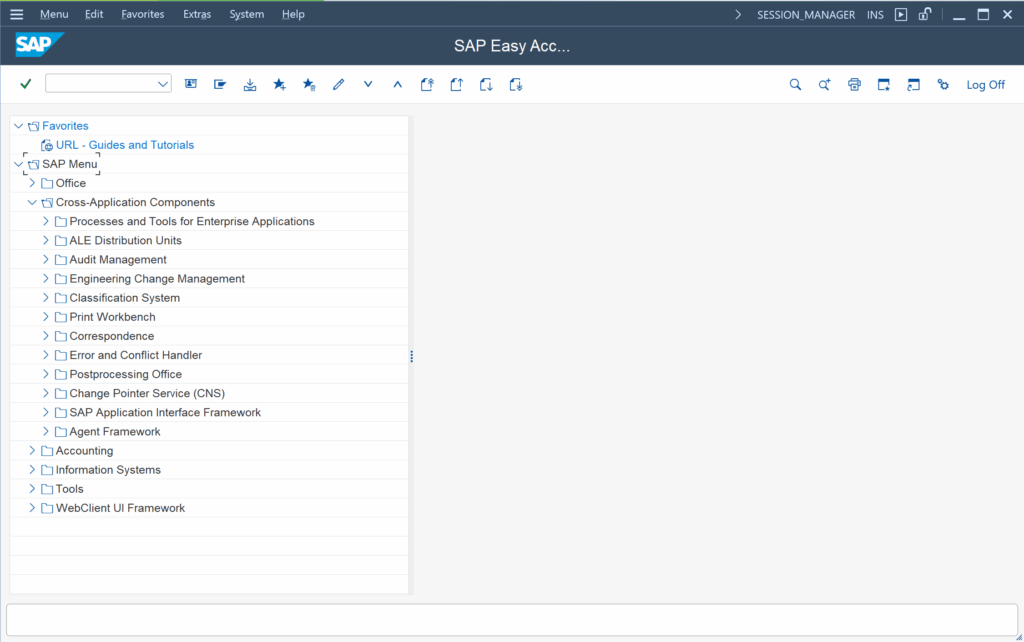
Task: Collapse the Cross-Application Components folder
Action: pos(31,202)
